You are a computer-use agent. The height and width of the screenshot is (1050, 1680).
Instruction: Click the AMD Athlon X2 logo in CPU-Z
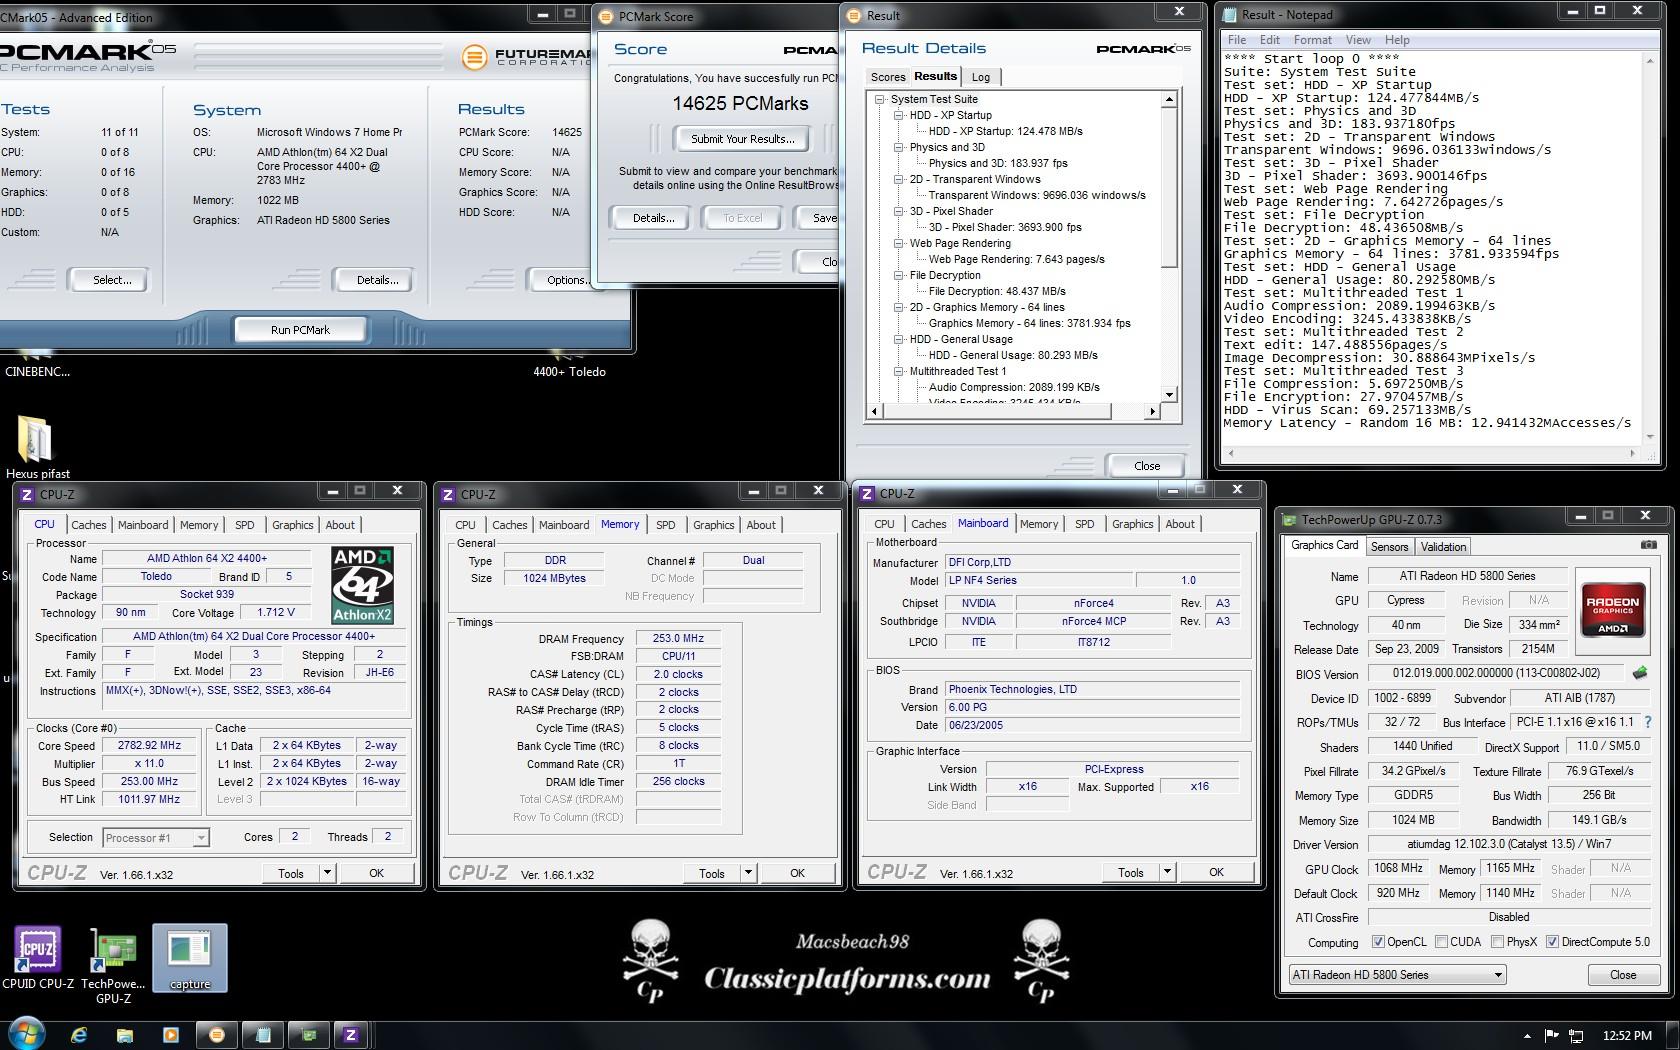[362, 585]
